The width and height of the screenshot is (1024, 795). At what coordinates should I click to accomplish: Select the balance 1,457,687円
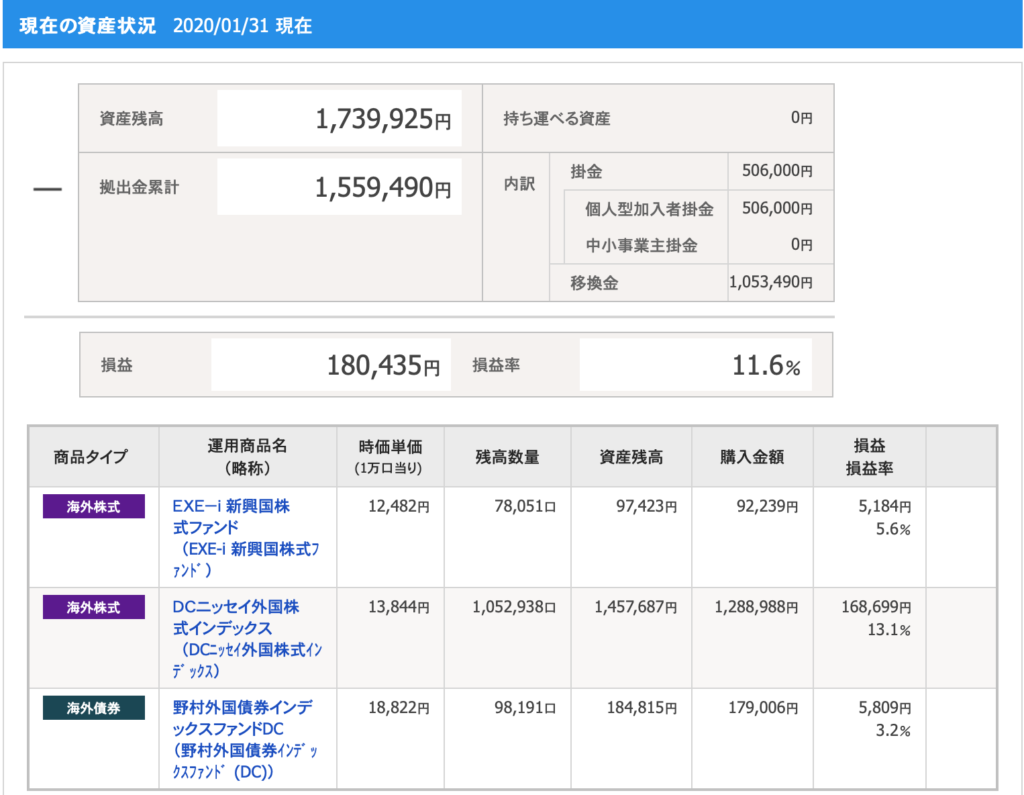tap(635, 607)
